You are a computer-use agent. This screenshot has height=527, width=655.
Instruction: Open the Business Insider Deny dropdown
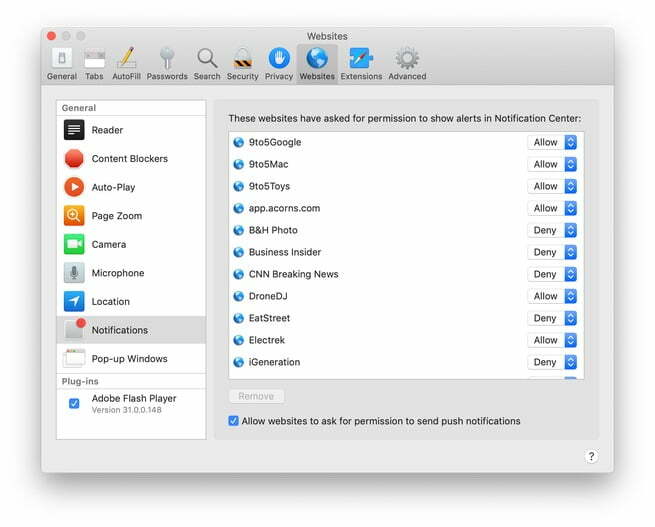552,252
